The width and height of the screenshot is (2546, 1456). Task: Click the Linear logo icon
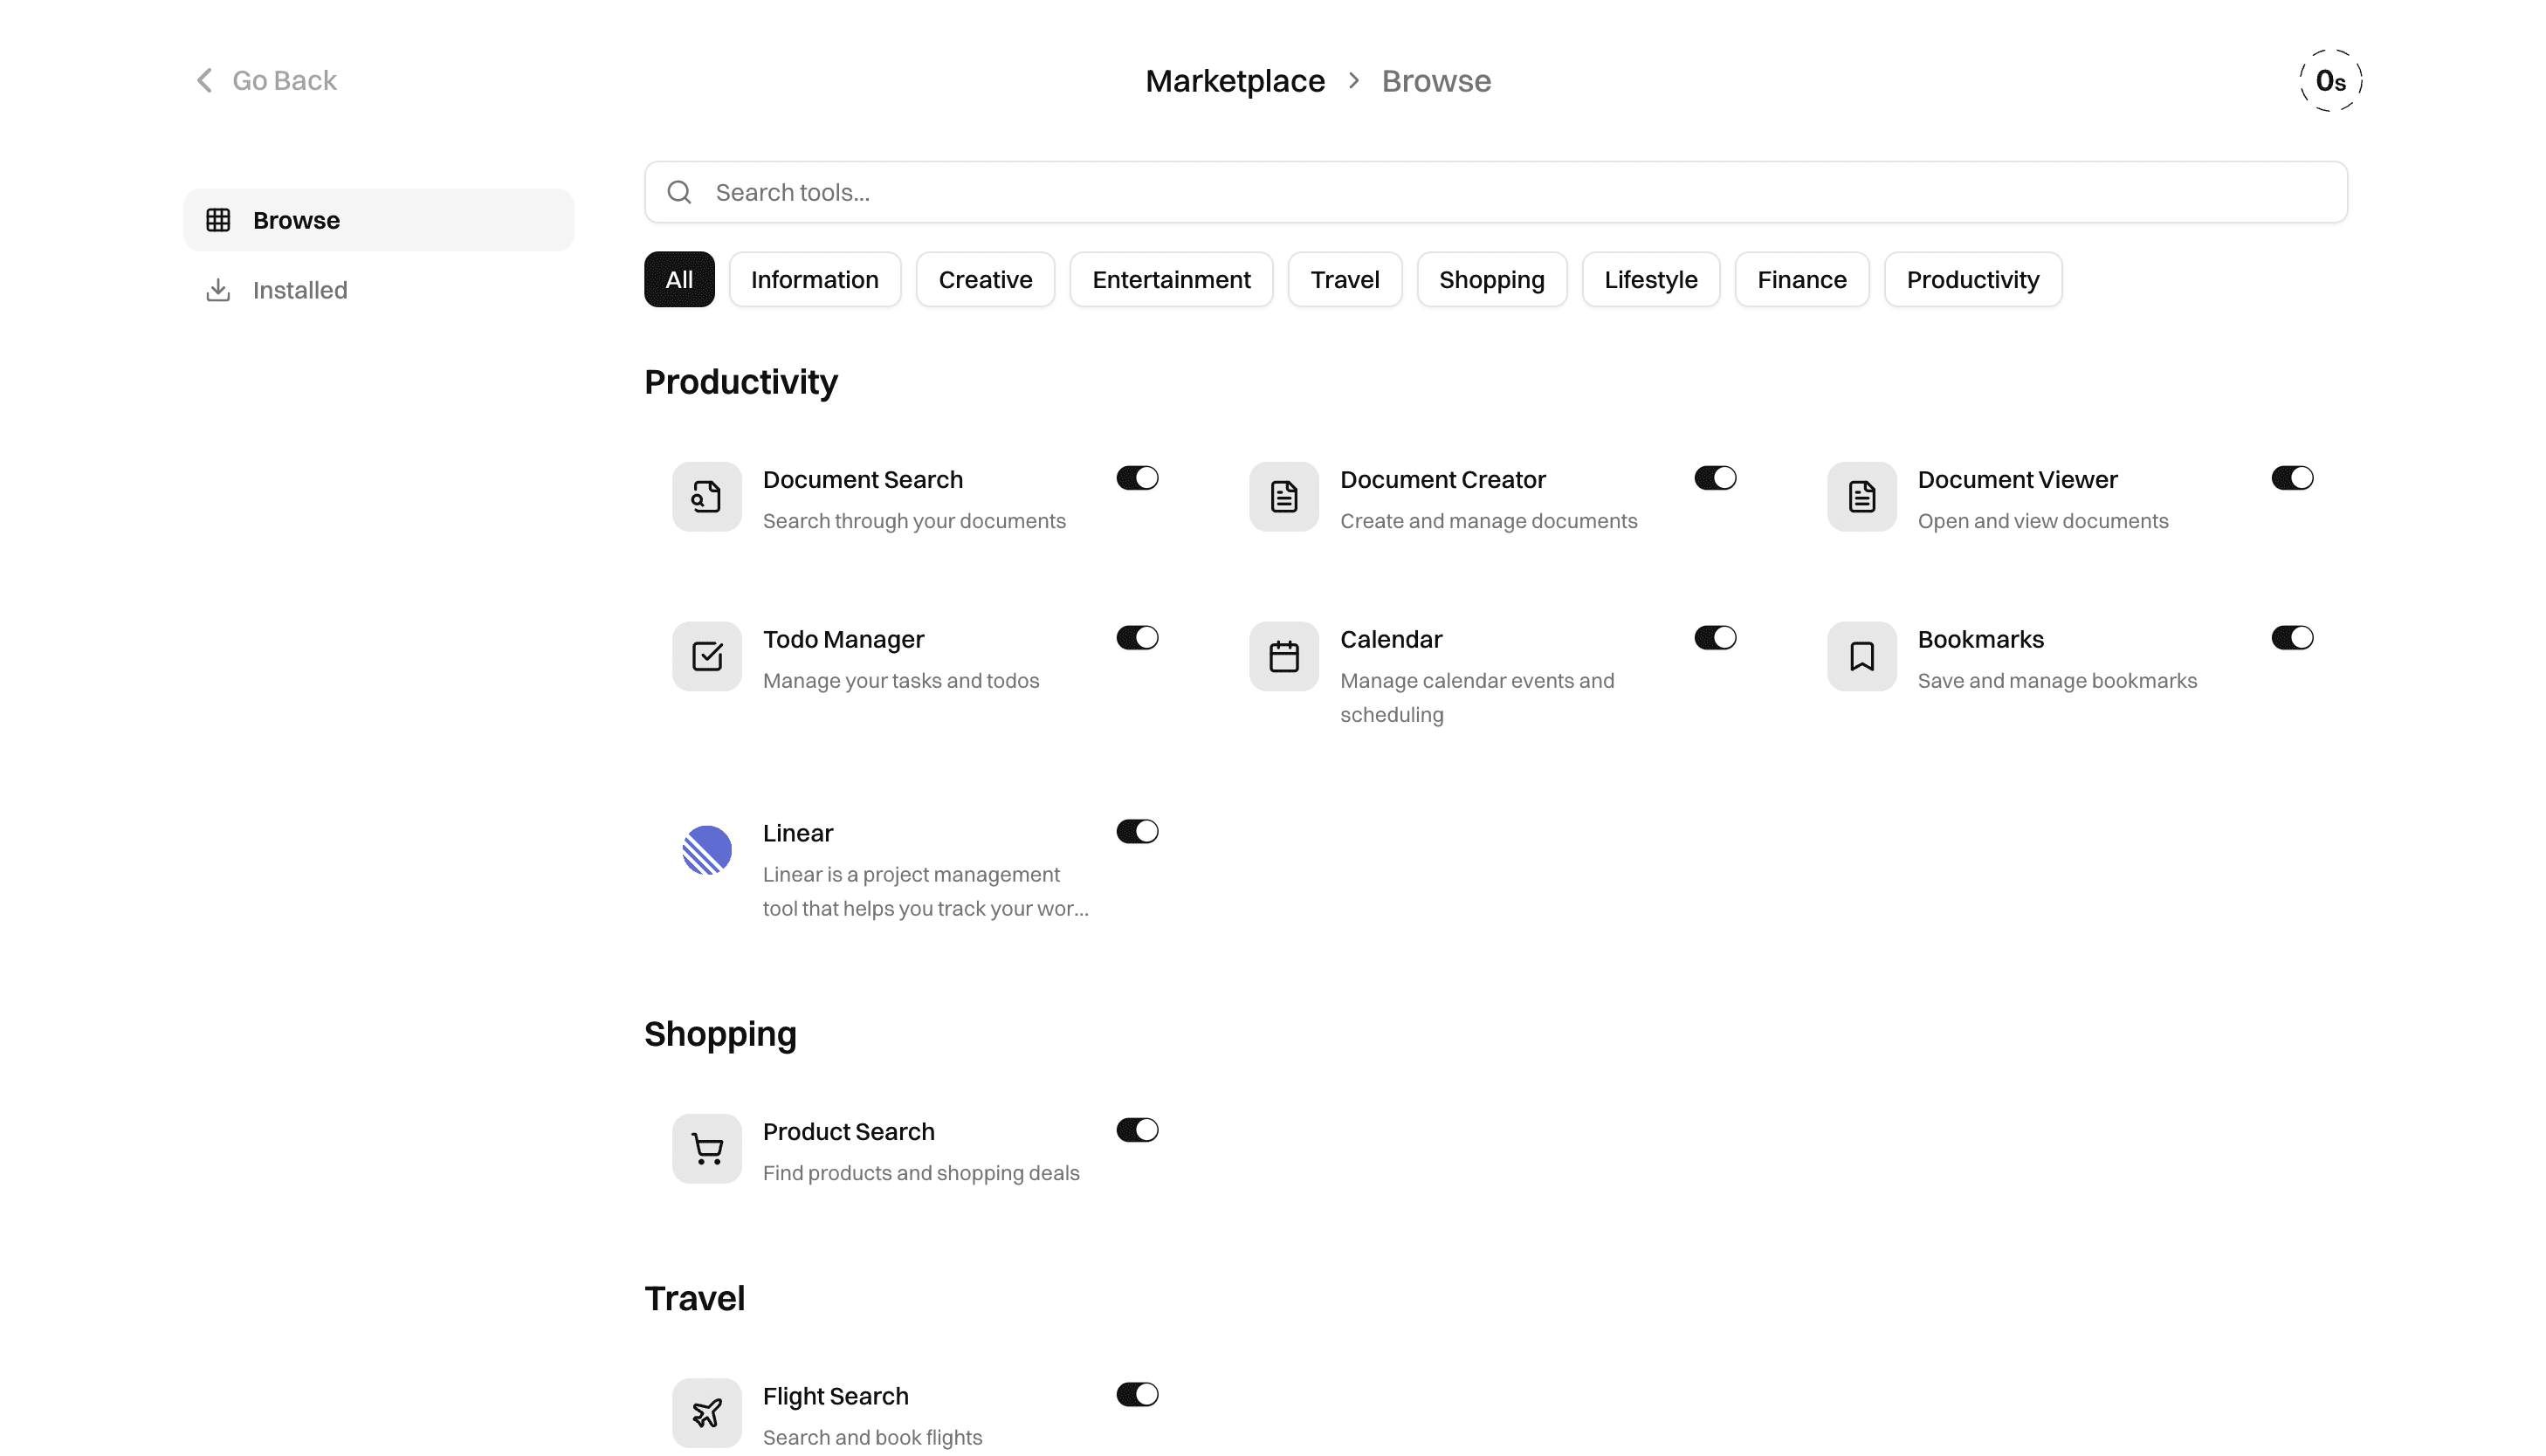click(x=706, y=850)
